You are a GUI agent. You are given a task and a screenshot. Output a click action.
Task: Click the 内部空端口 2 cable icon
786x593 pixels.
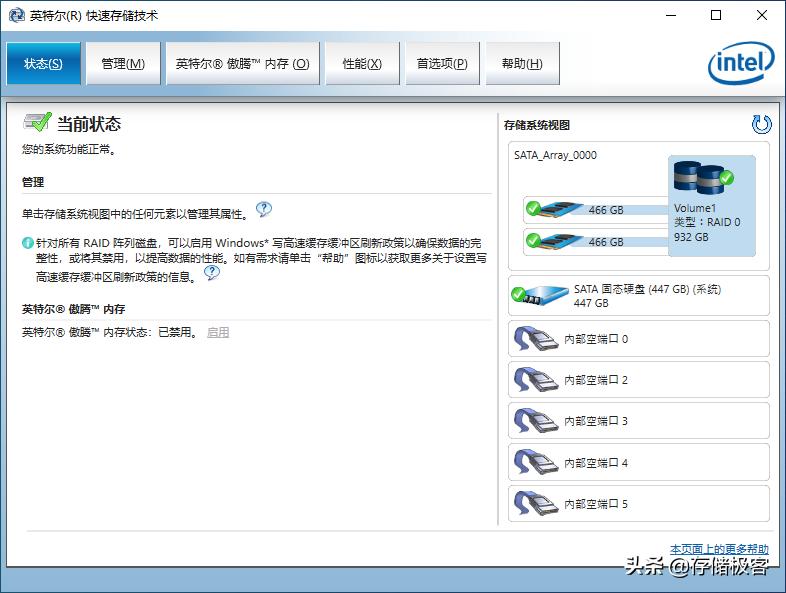pyautogui.click(x=535, y=380)
